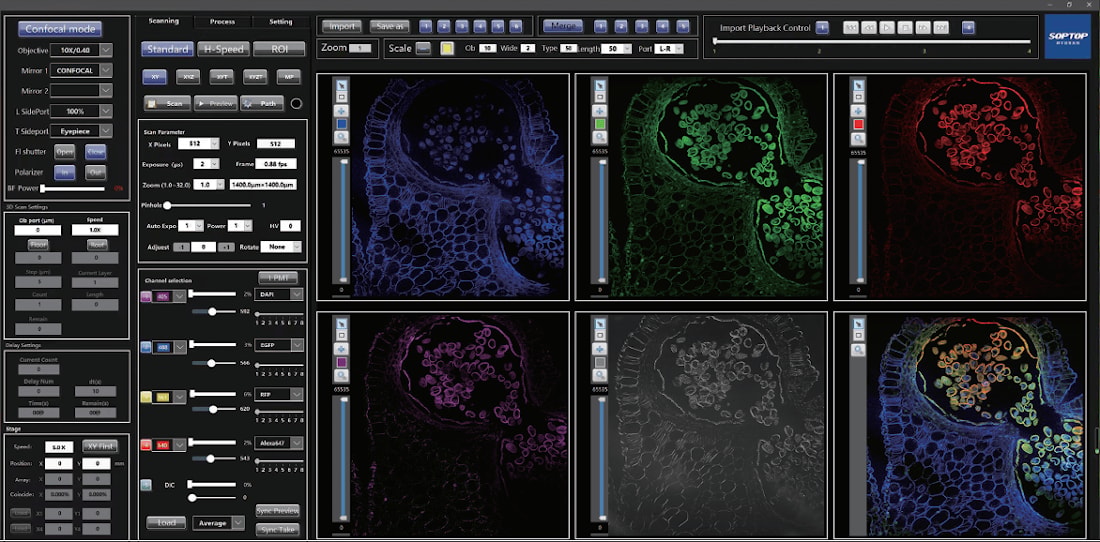1100x542 pixels.
Task: Select pointer tool in red image panel
Action: click(857, 84)
